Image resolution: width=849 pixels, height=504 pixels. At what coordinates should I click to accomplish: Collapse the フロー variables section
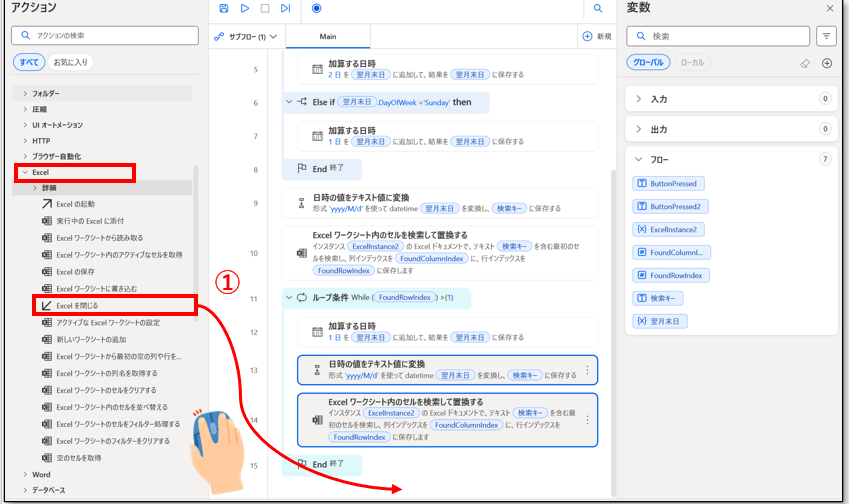click(639, 159)
